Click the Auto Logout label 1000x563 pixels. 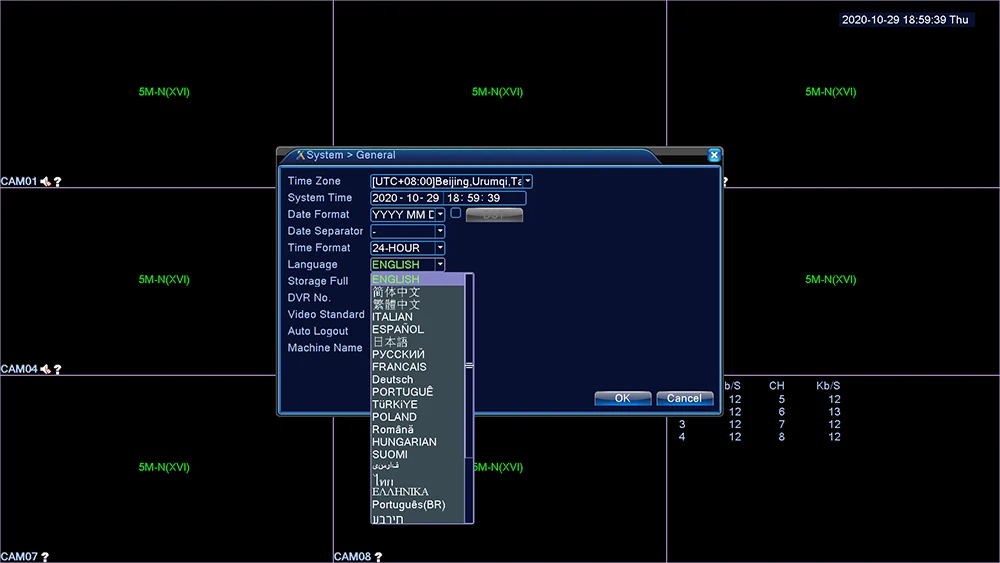[x=318, y=332]
